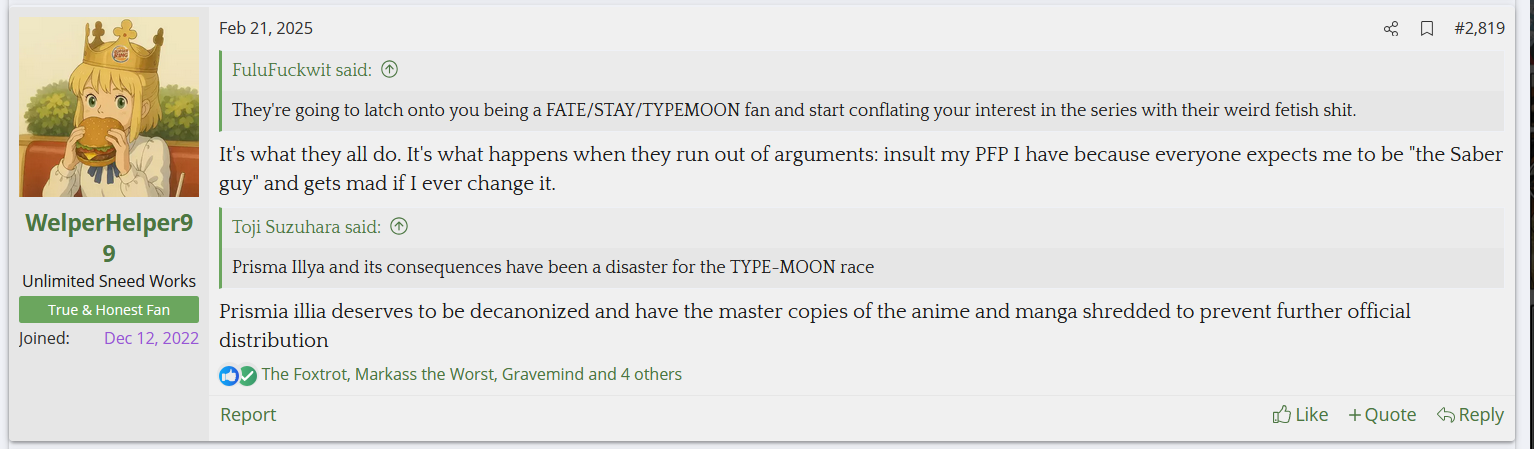Image resolution: width=1534 pixels, height=449 pixels.
Task: Reply to WelperHelper99's post
Action: [1470, 415]
